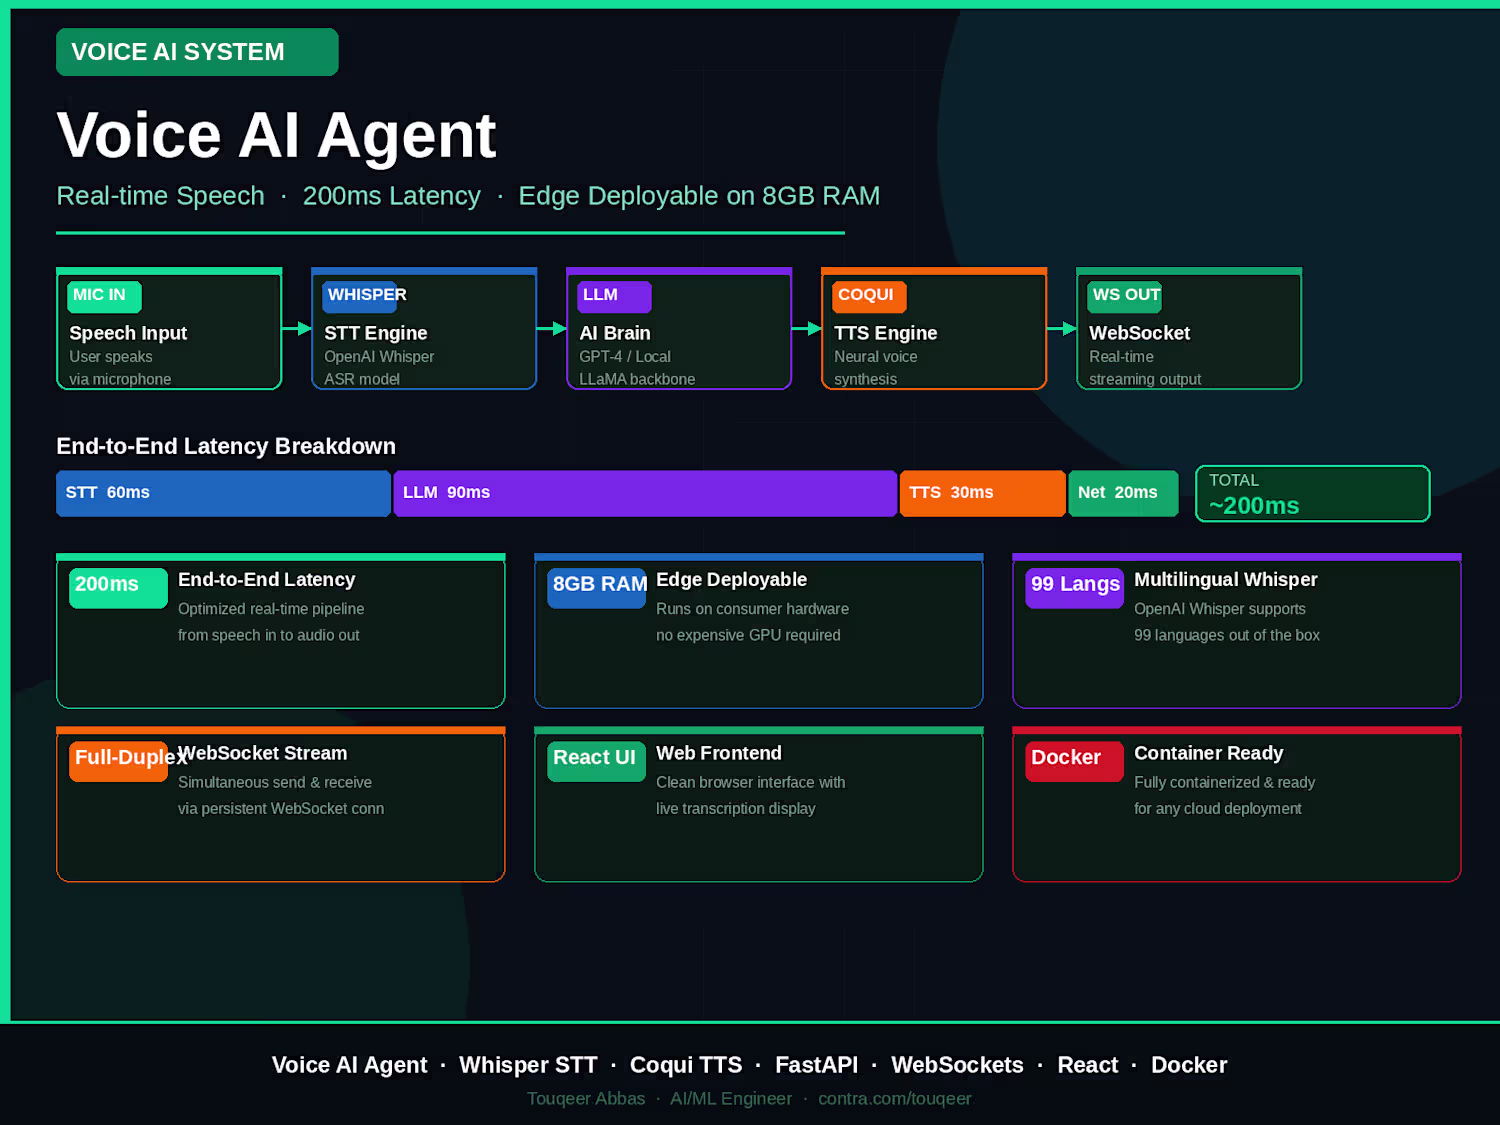The width and height of the screenshot is (1500, 1125).
Task: Click the Edge Deployable card title
Action: click(731, 580)
